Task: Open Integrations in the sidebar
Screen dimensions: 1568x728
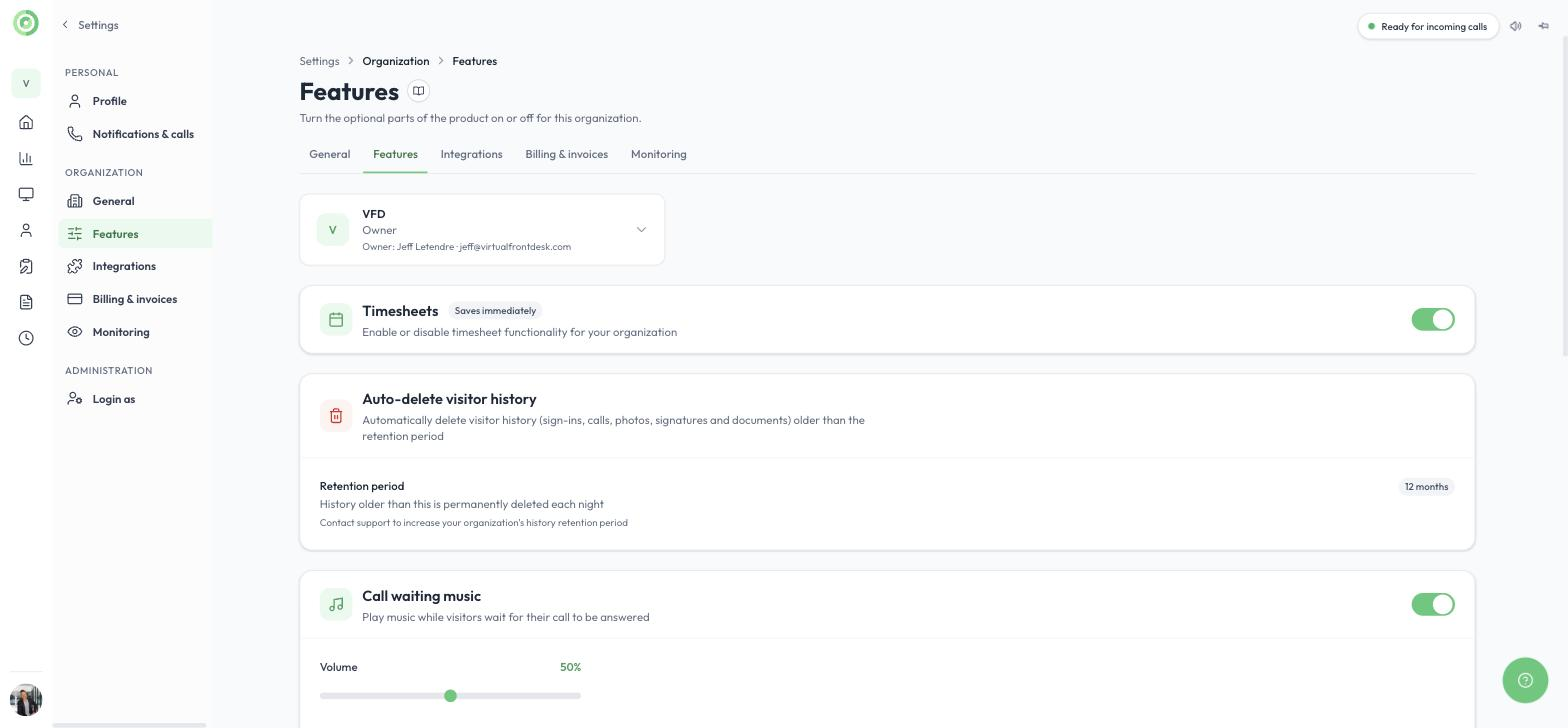Action: [x=135, y=266]
